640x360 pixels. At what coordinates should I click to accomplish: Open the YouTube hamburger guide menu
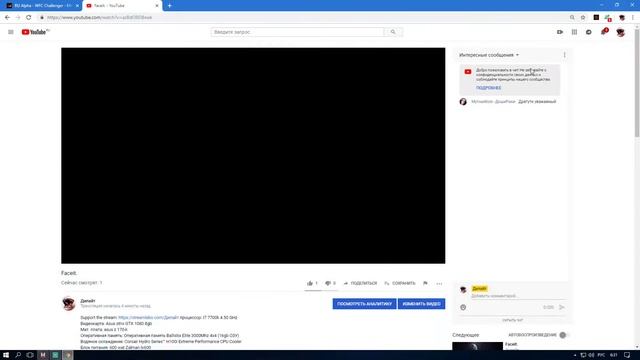coord(11,32)
